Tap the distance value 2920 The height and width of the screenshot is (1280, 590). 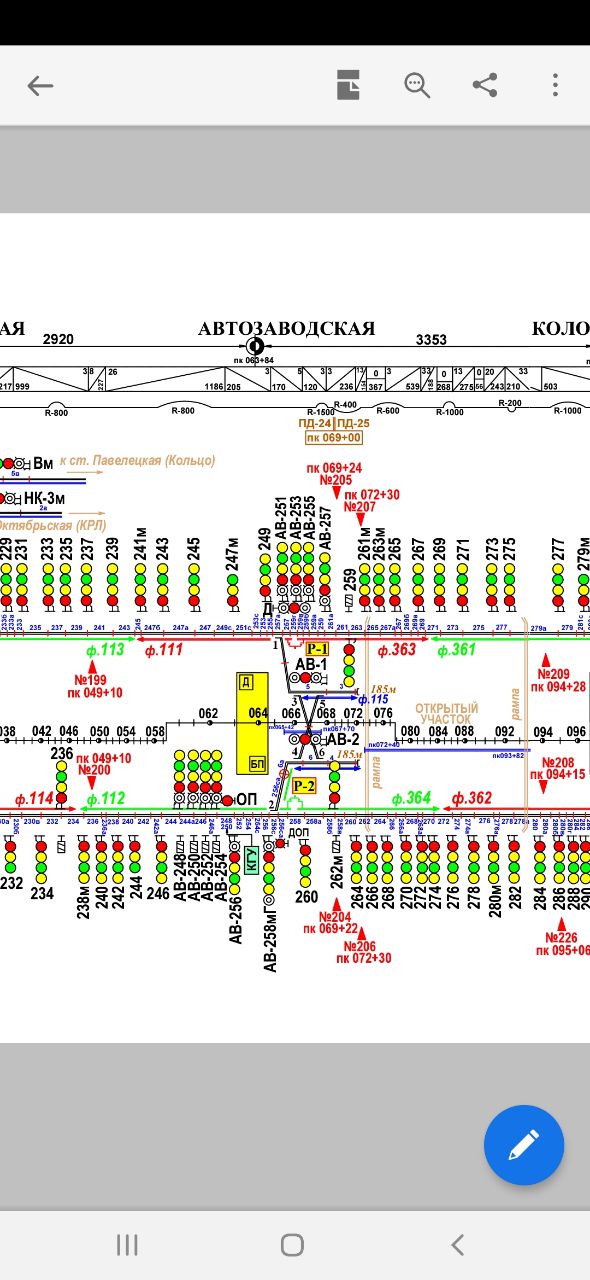point(58,340)
